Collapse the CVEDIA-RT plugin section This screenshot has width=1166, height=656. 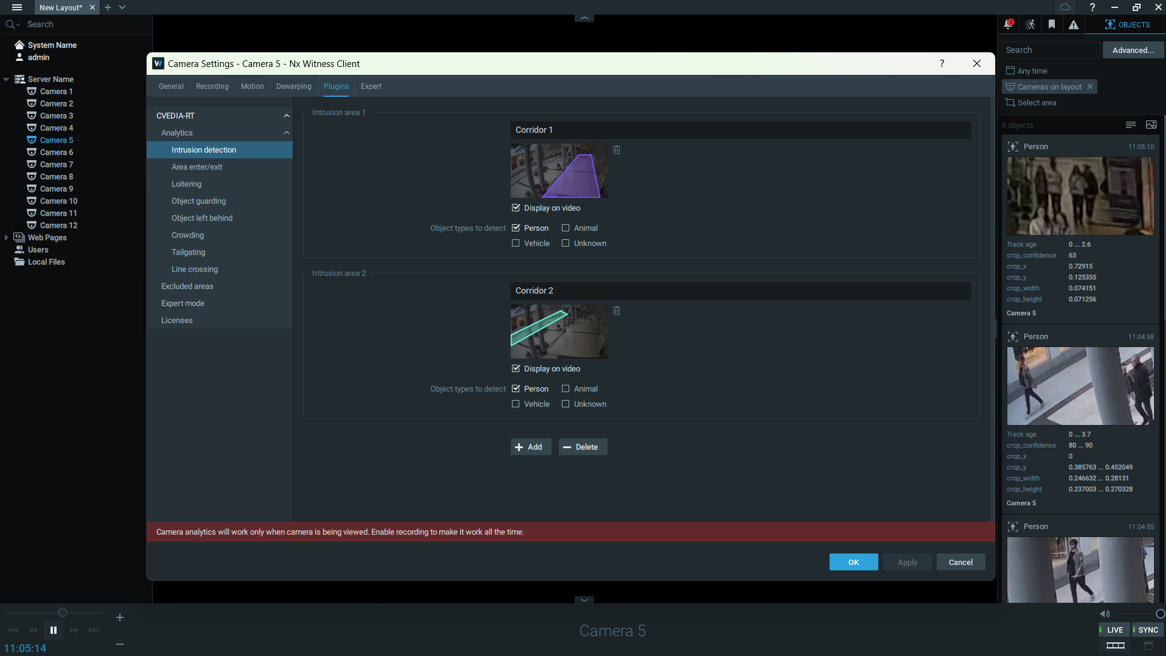(286, 116)
